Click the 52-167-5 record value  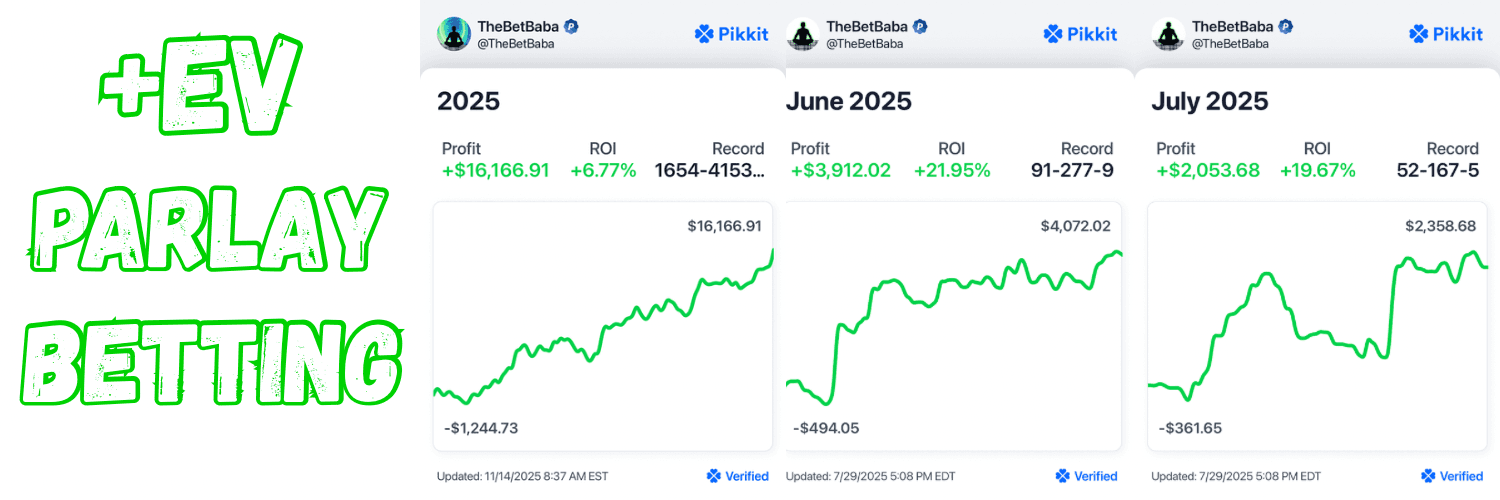tap(1437, 170)
